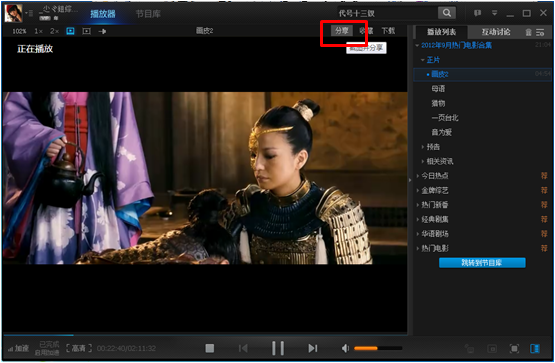
Task: Toggle the second screen-mode display icon
Action: point(86,31)
